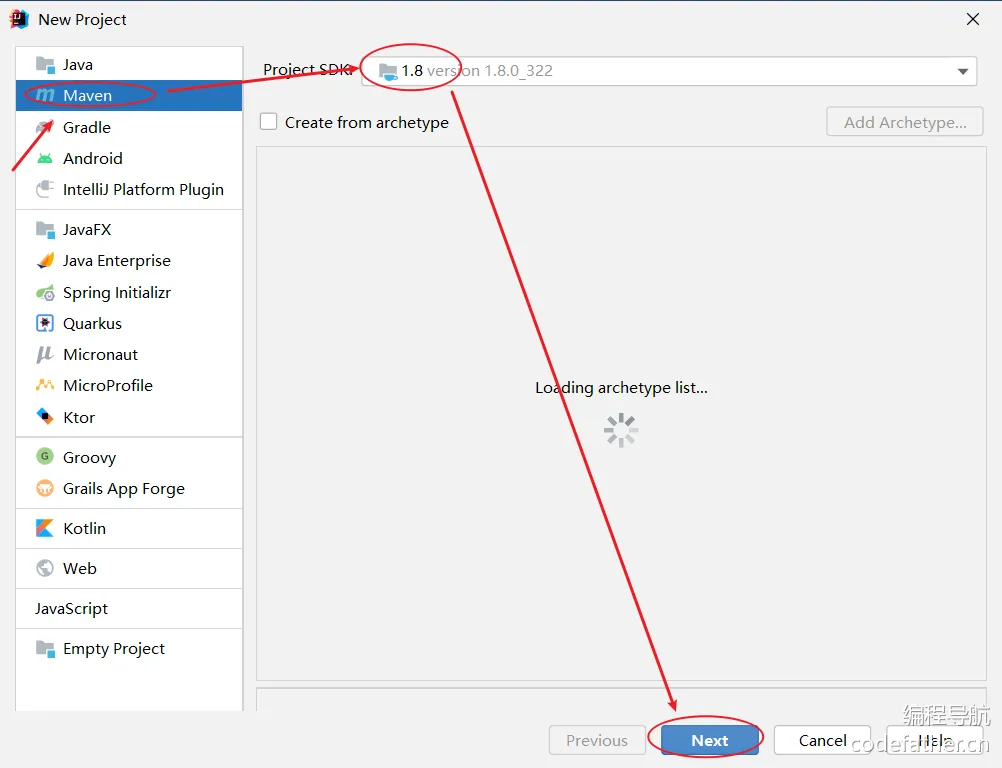Click the Kotlin K icon
The width and height of the screenshot is (1002, 768).
tap(45, 528)
